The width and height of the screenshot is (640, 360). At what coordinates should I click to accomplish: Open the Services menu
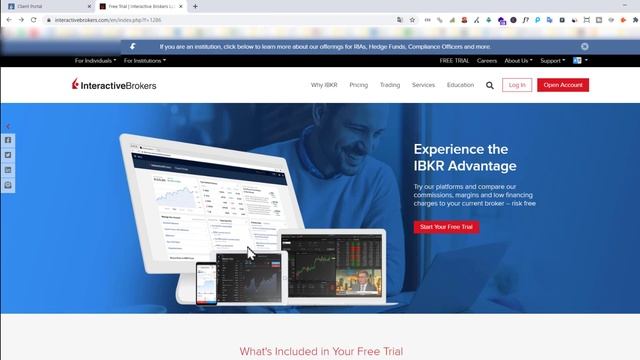tap(423, 85)
